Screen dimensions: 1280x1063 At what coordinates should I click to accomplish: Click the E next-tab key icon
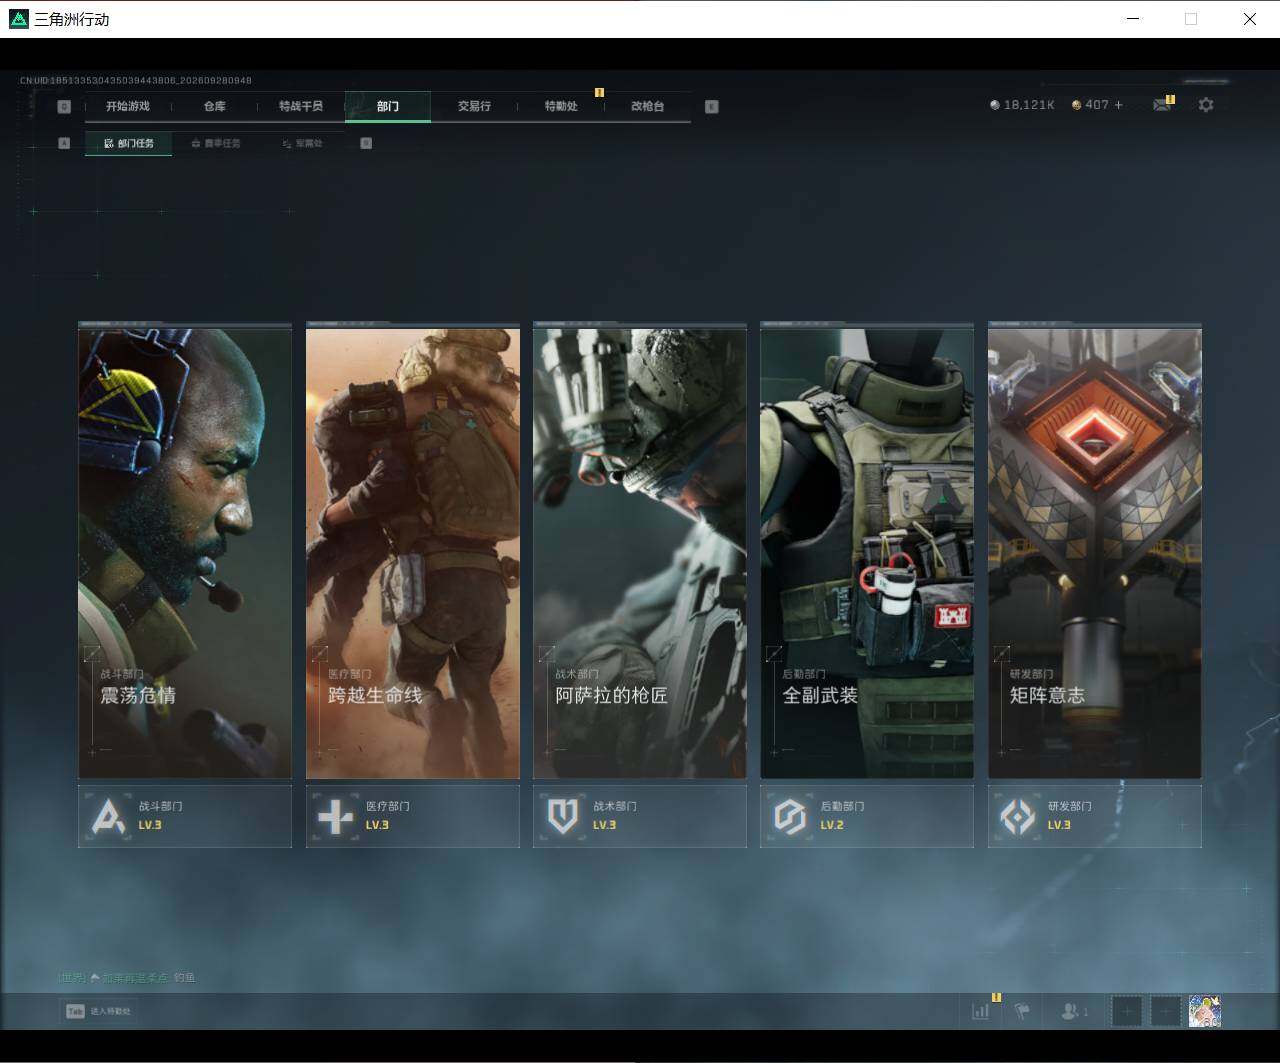pos(712,106)
